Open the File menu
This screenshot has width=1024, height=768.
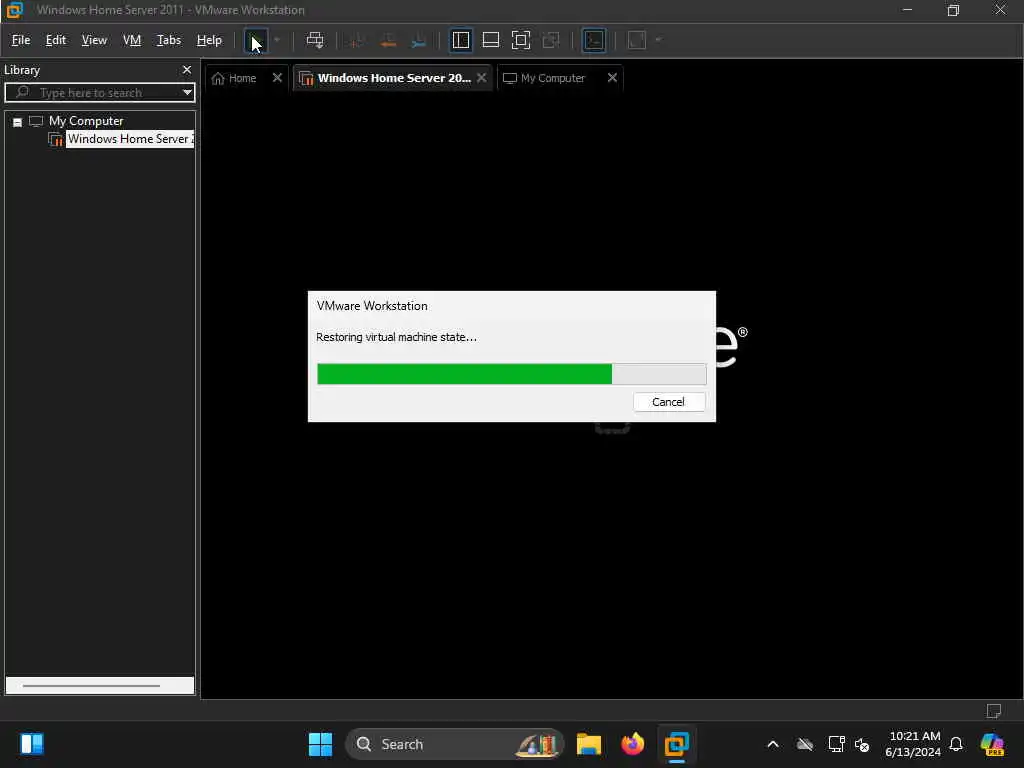(x=21, y=40)
